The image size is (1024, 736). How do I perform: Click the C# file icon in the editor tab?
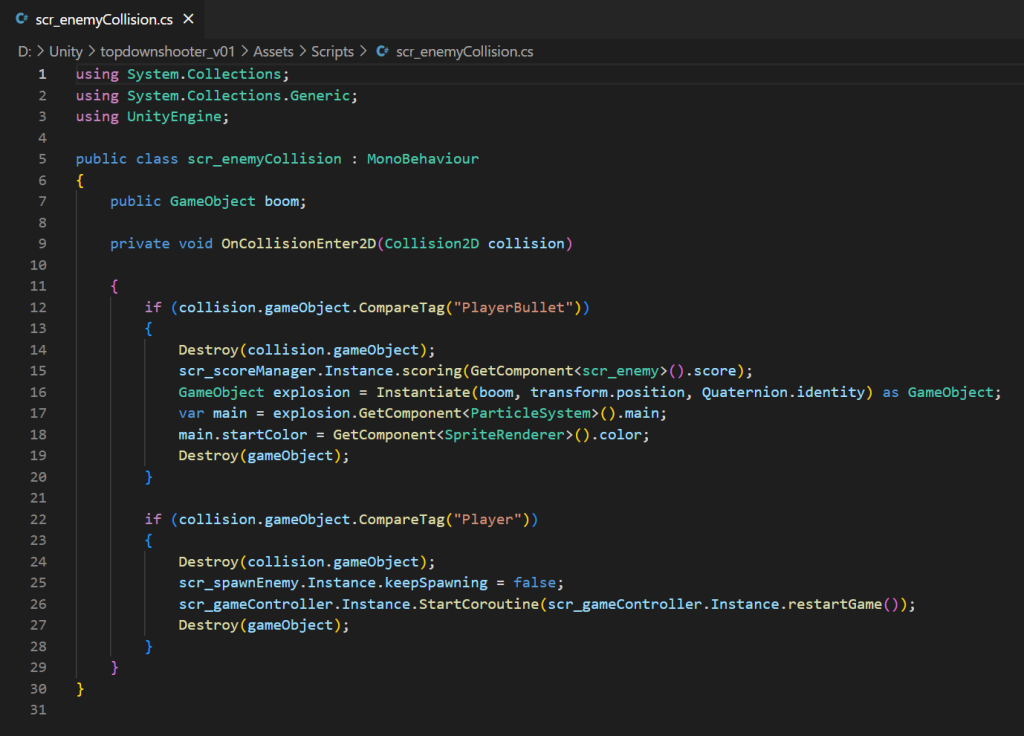(21, 19)
